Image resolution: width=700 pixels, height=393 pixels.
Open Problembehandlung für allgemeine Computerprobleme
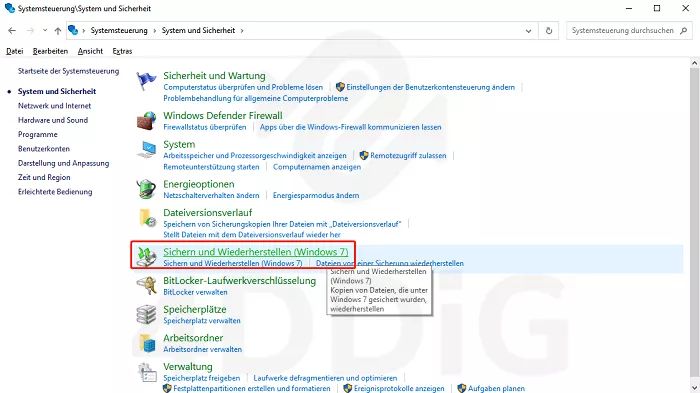click(x=255, y=98)
